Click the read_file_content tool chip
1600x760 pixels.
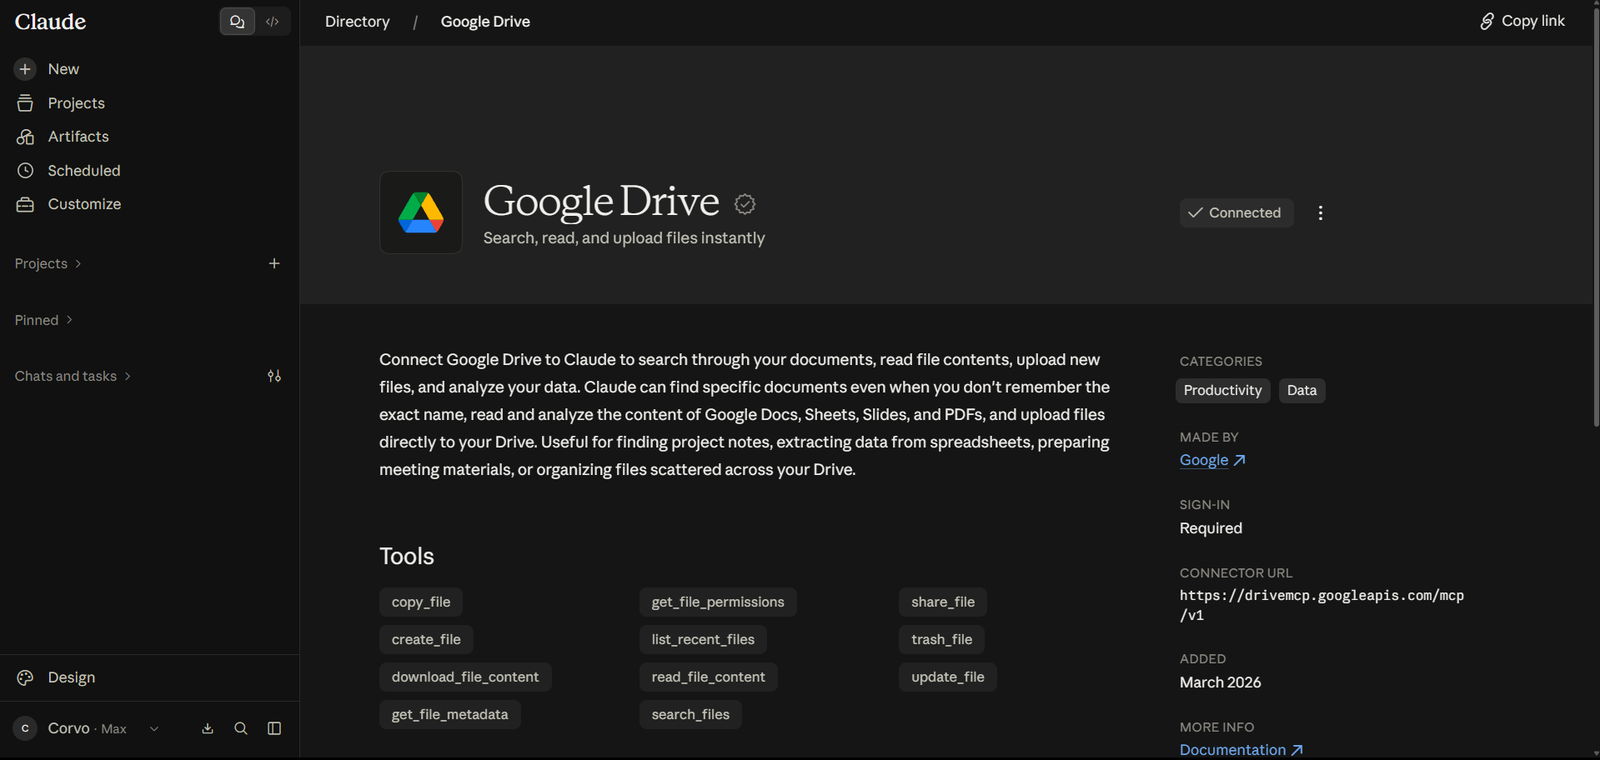click(x=708, y=677)
